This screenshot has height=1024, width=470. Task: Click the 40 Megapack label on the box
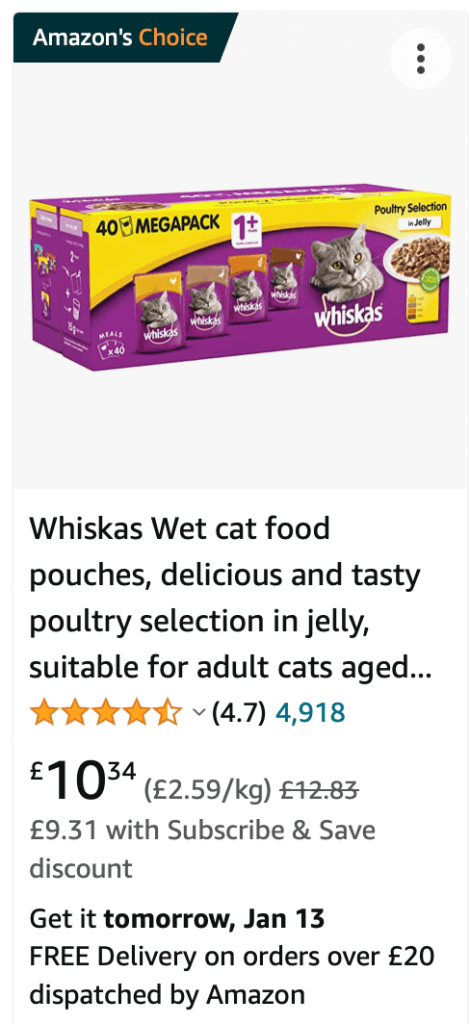pos(157,227)
